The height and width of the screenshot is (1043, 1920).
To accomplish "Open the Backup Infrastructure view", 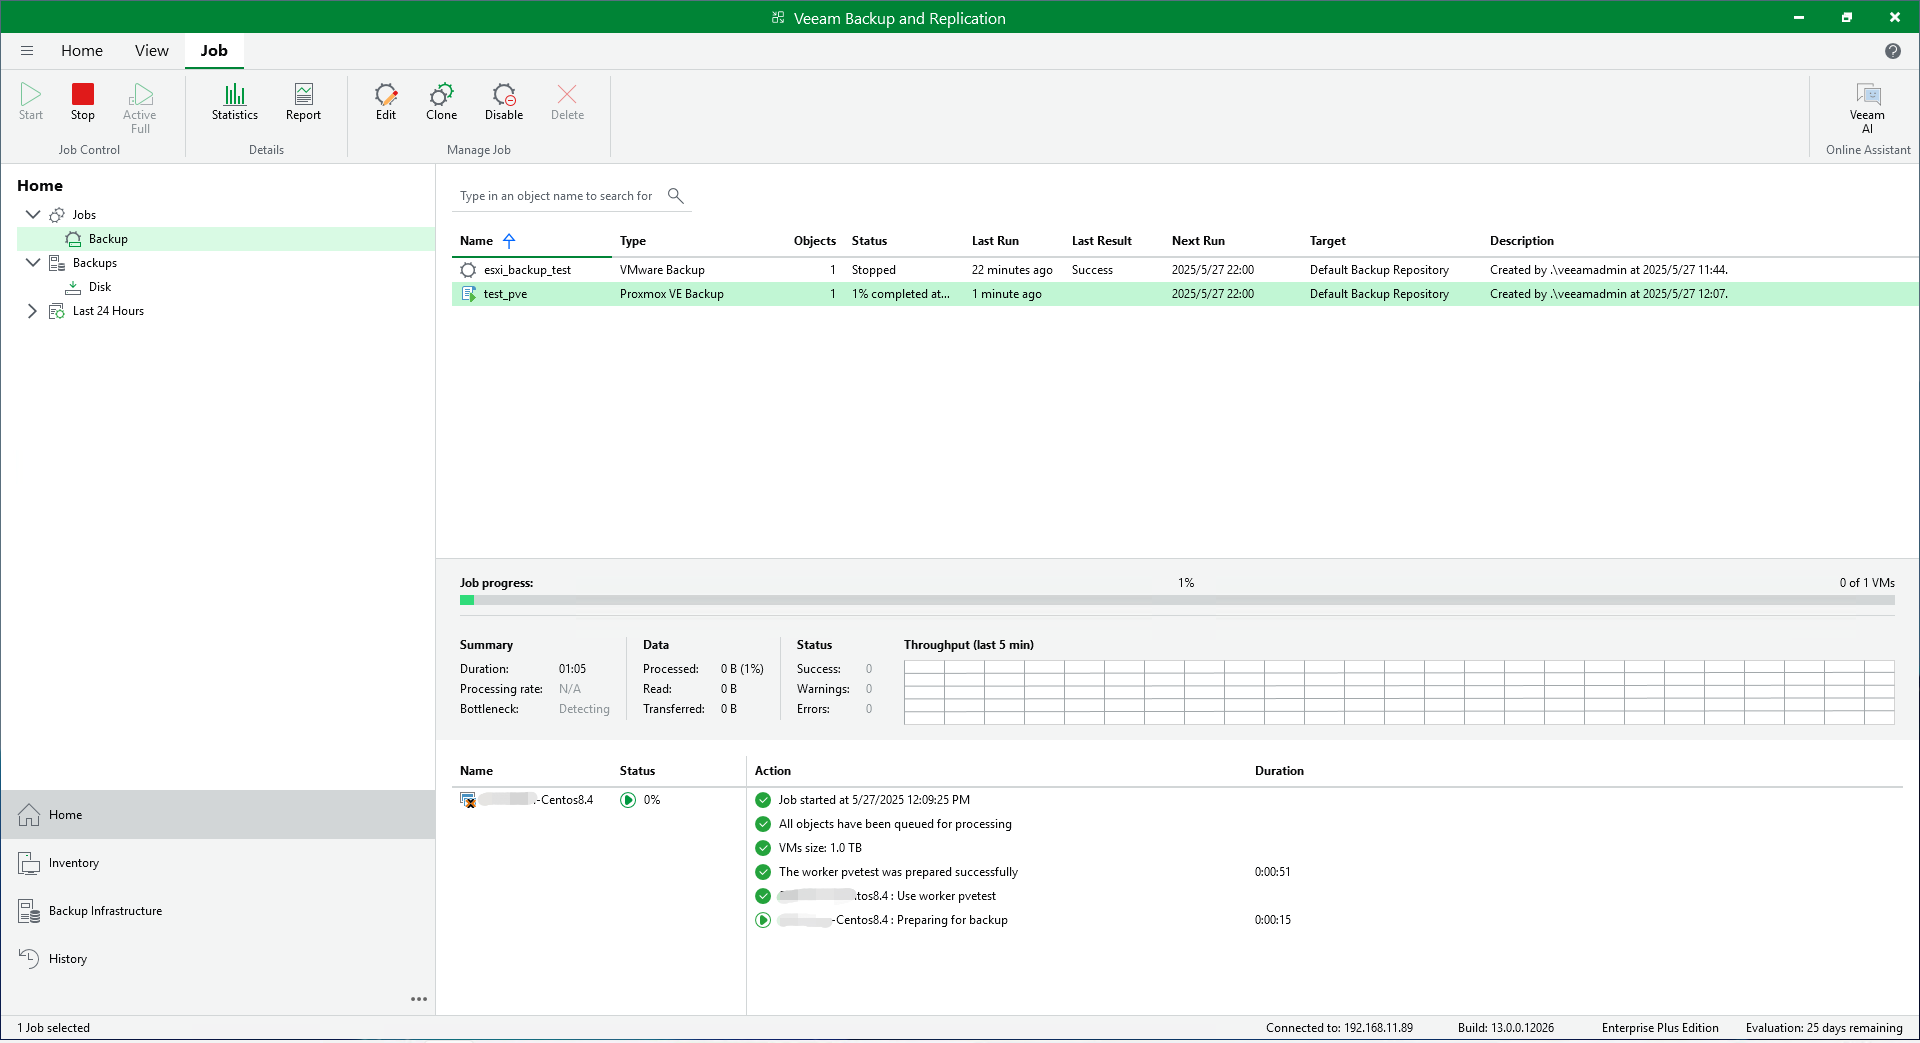I will click(218, 911).
